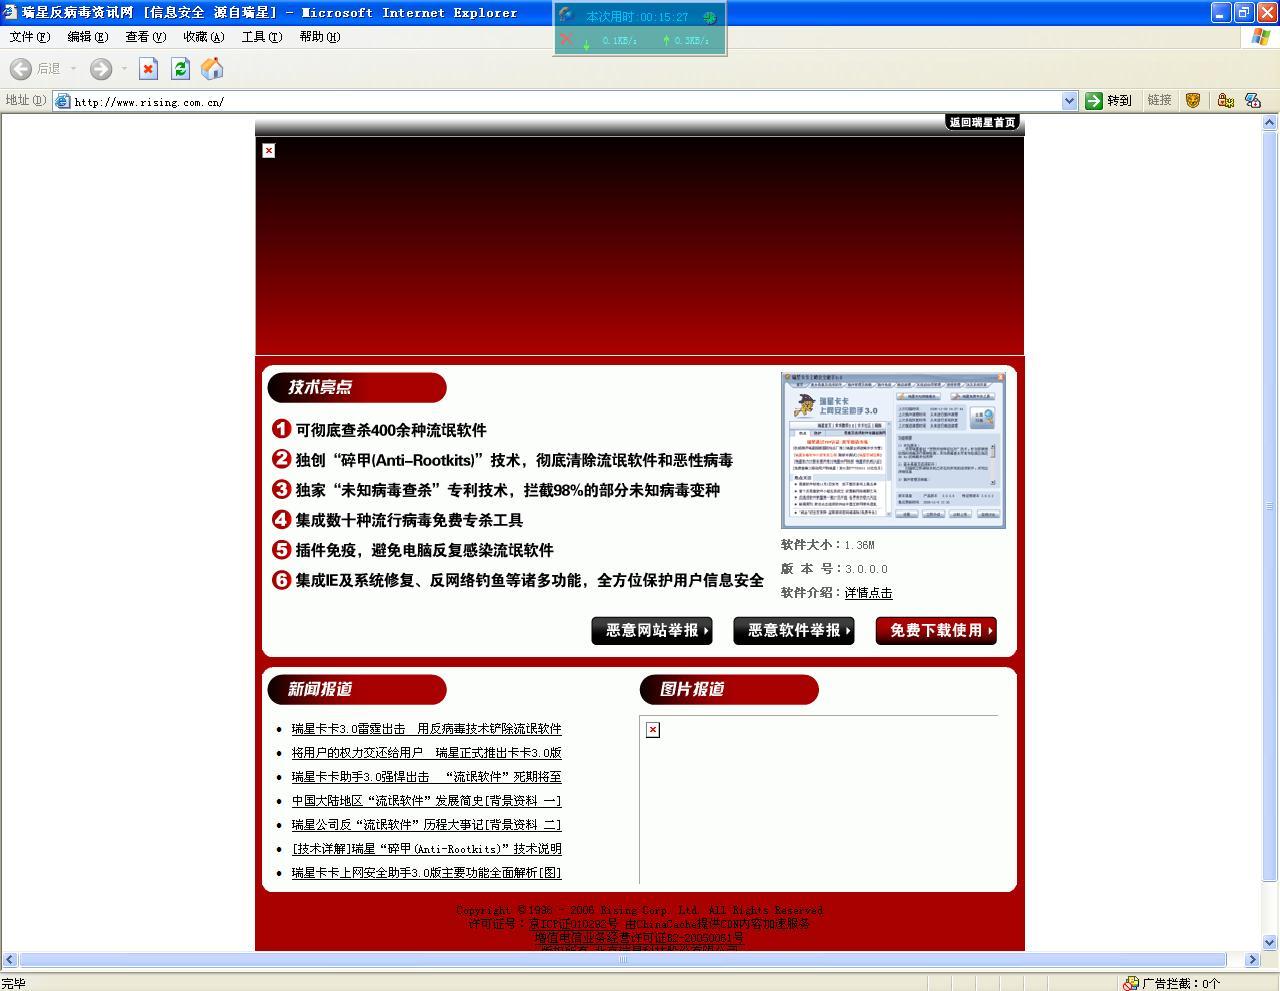The width and height of the screenshot is (1280, 991).
Task: Click the horizontal scrollbar right arrow
Action: [x=1252, y=959]
